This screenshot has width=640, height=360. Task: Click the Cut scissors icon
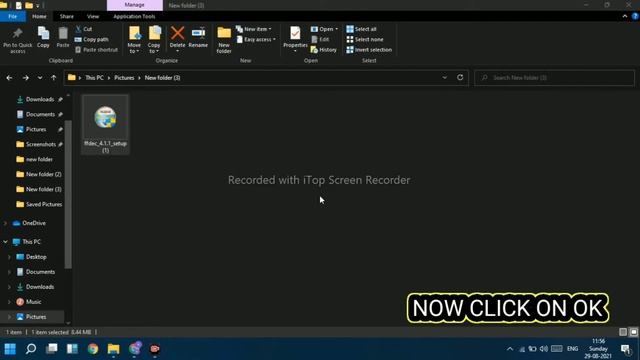coord(78,29)
